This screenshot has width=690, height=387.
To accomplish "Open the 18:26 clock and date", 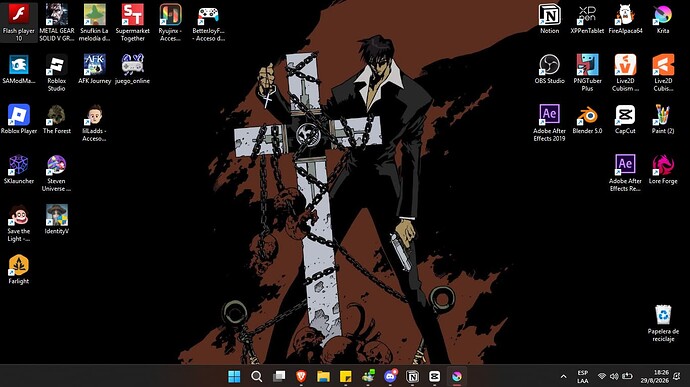I will point(655,376).
